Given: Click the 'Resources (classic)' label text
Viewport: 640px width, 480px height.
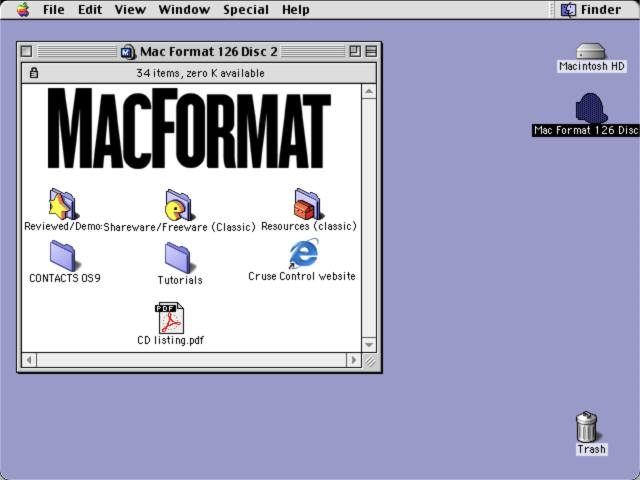Looking at the screenshot, I should pos(309,226).
